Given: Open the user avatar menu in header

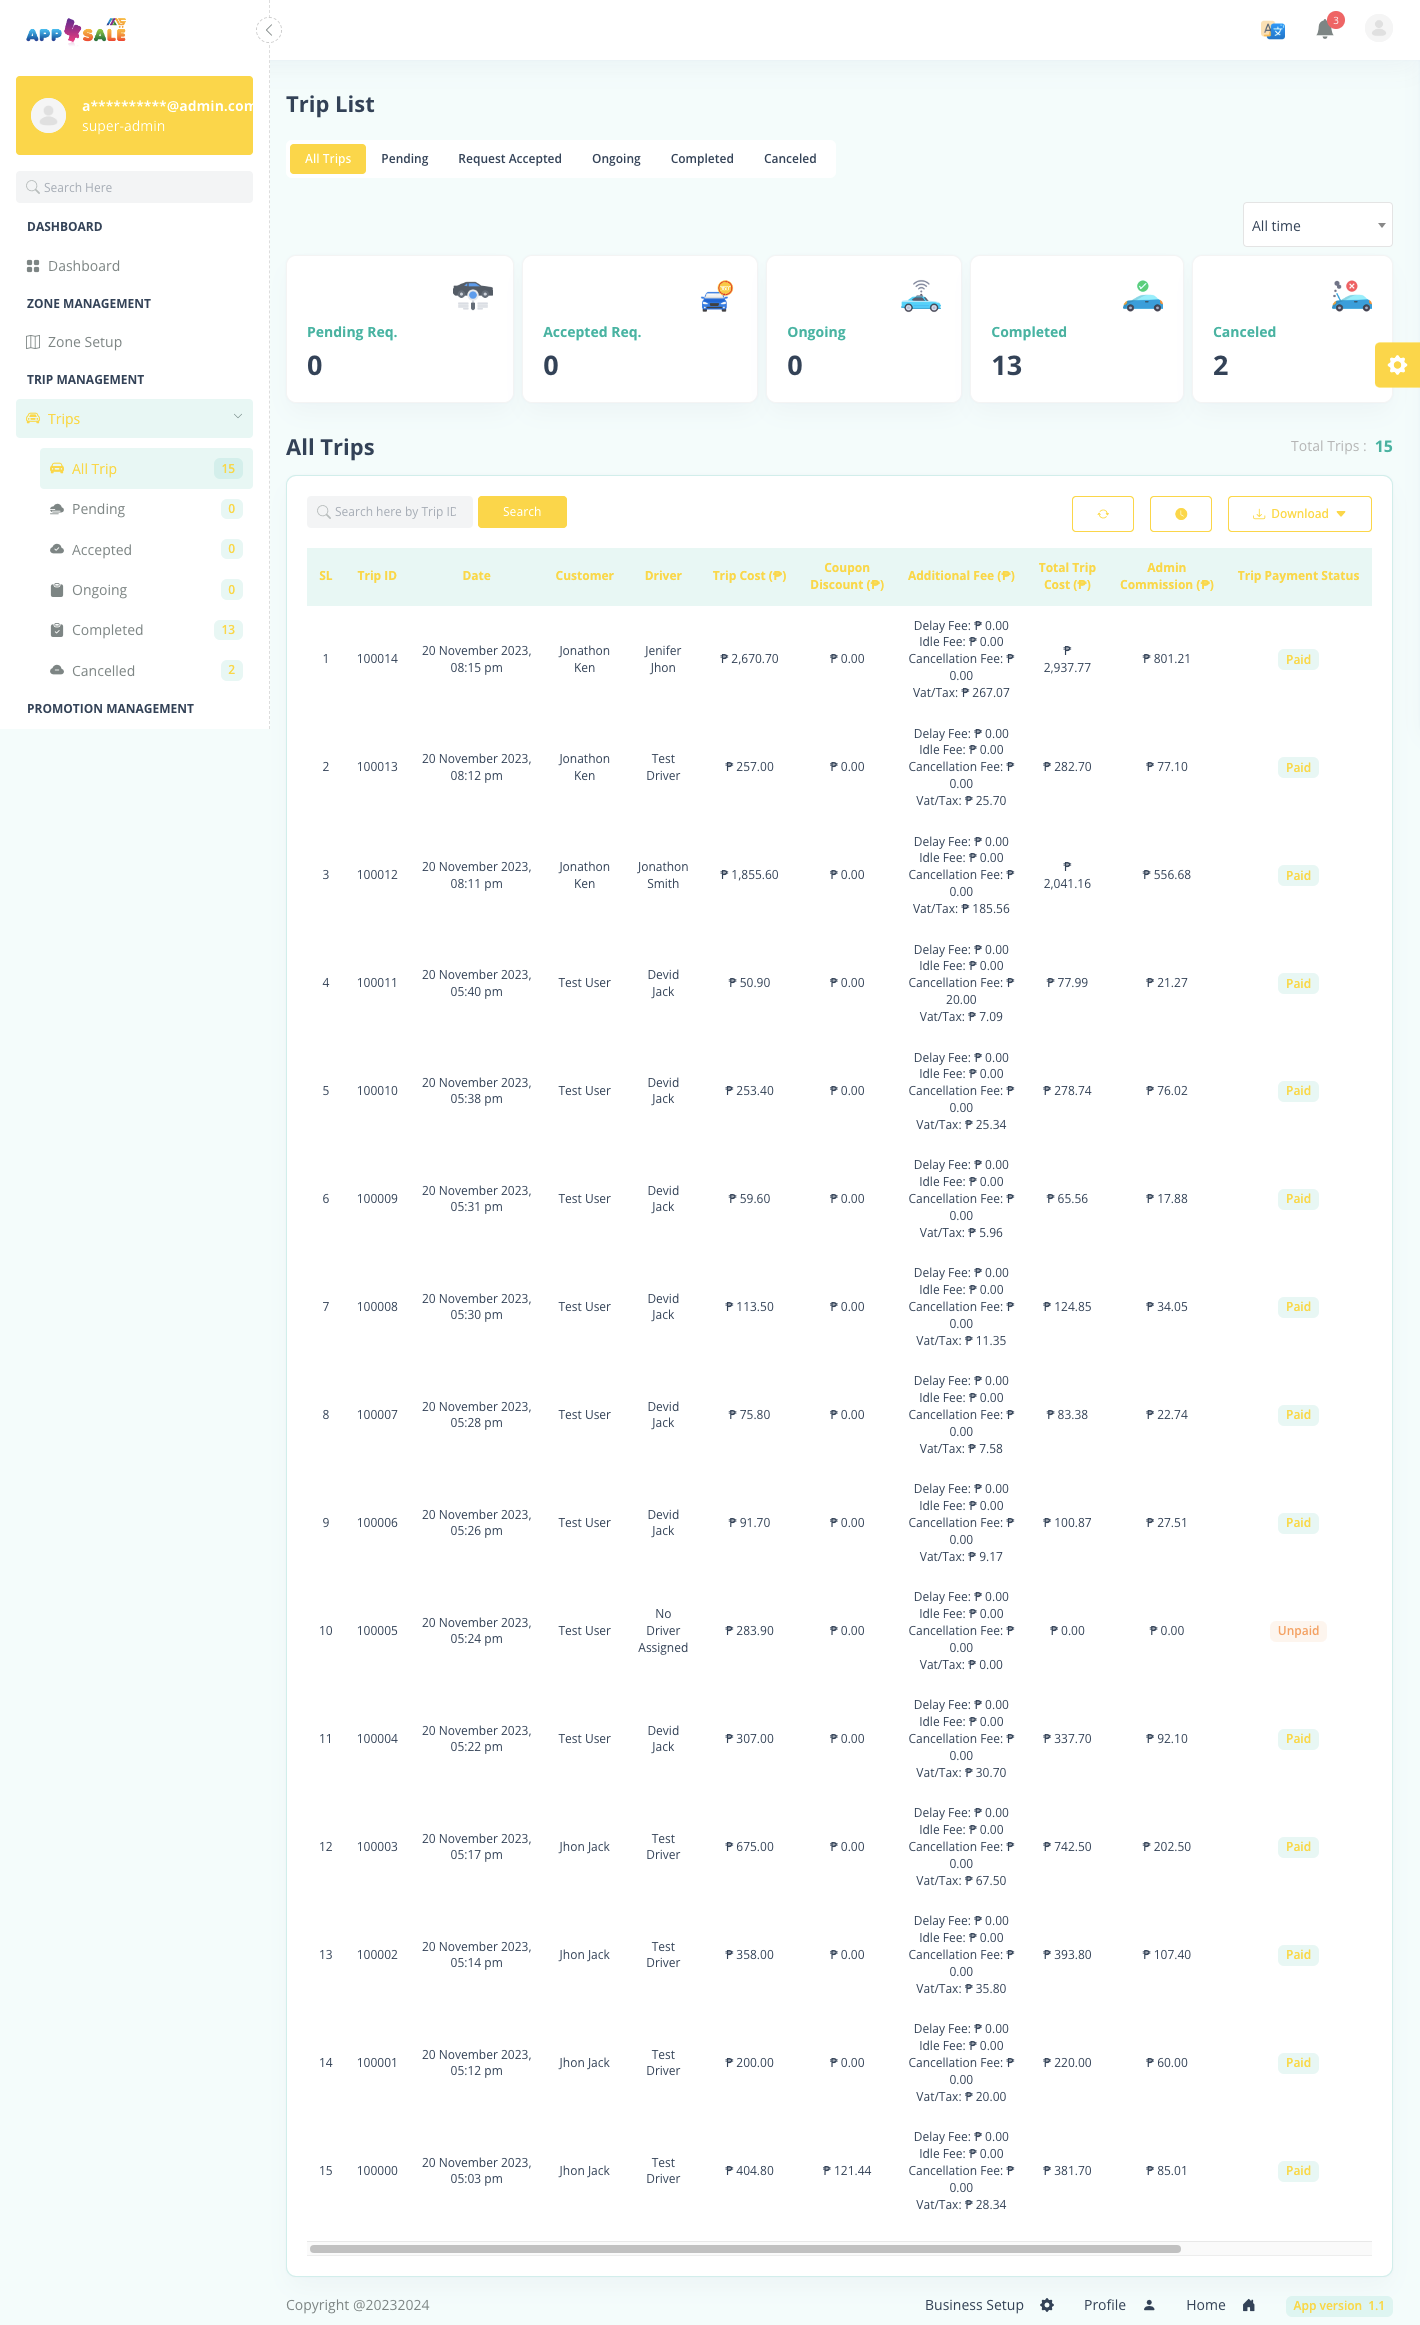Looking at the screenshot, I should [x=1378, y=28].
